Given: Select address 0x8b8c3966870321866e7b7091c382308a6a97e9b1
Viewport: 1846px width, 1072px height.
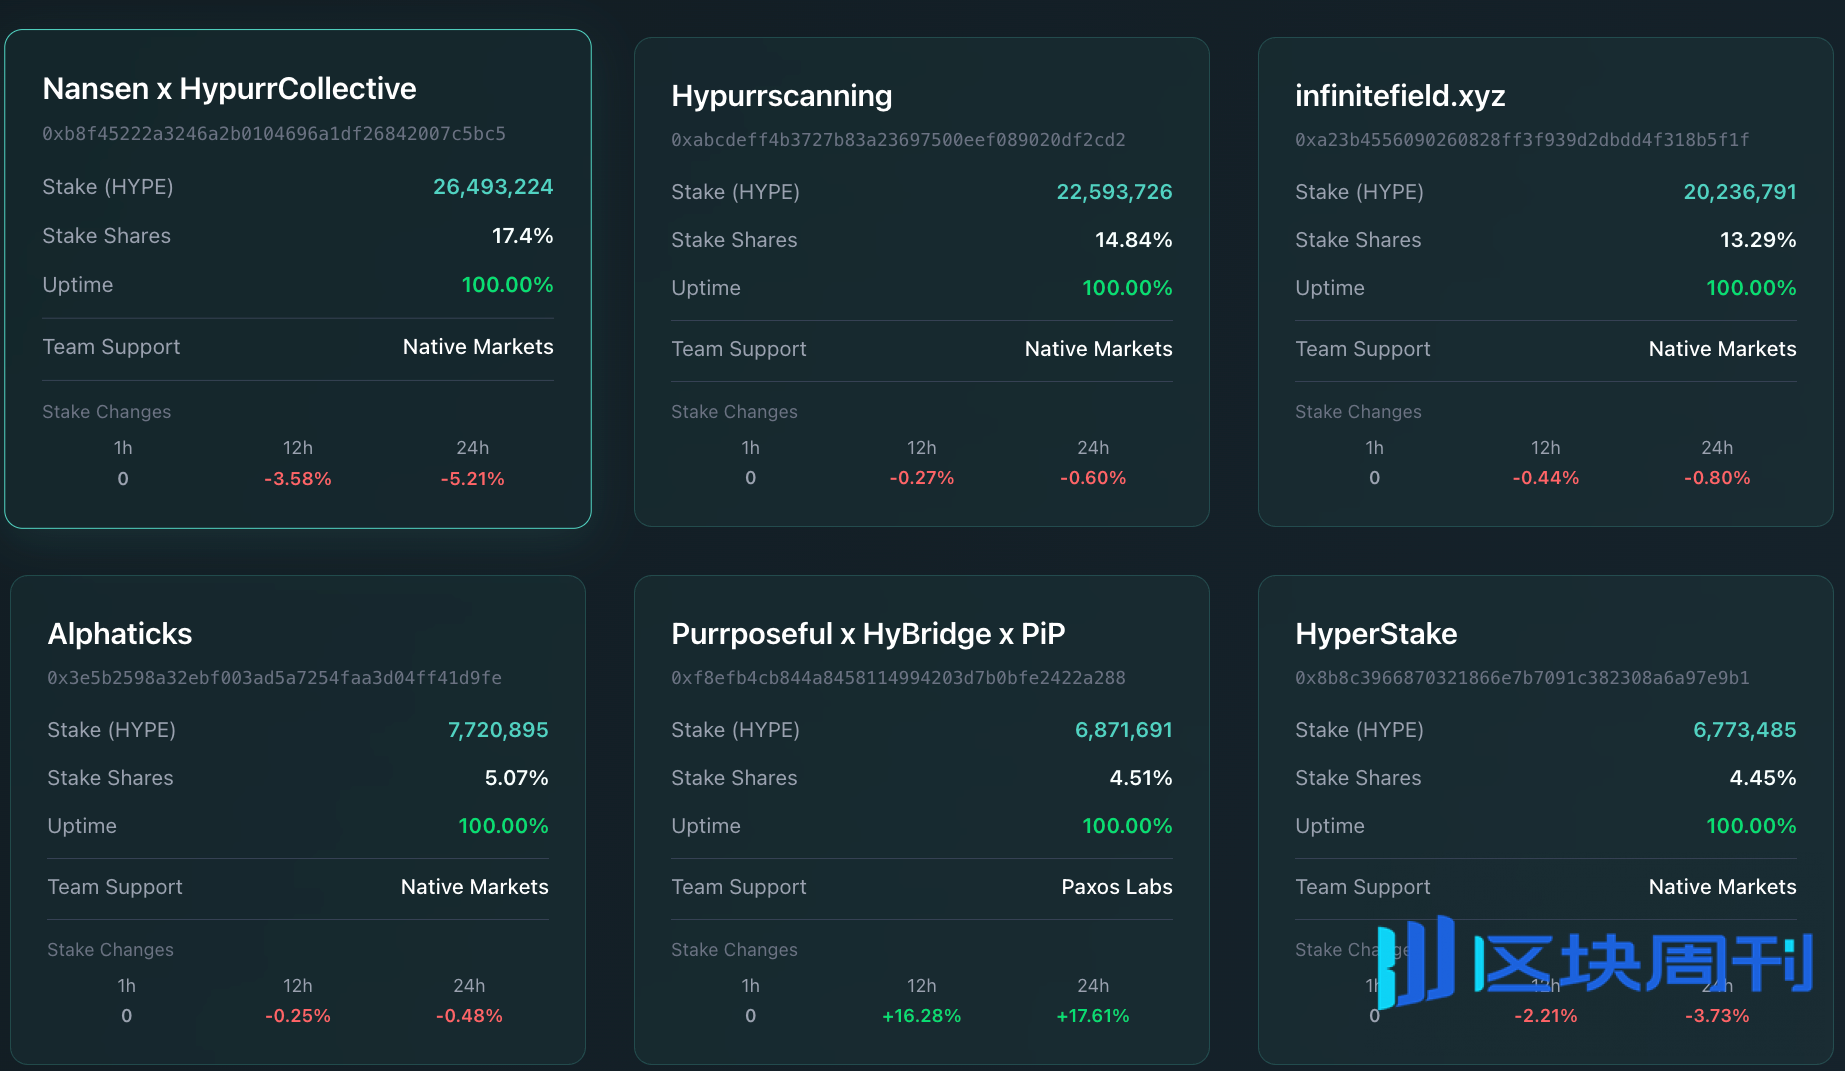Looking at the screenshot, I should (x=1522, y=678).
